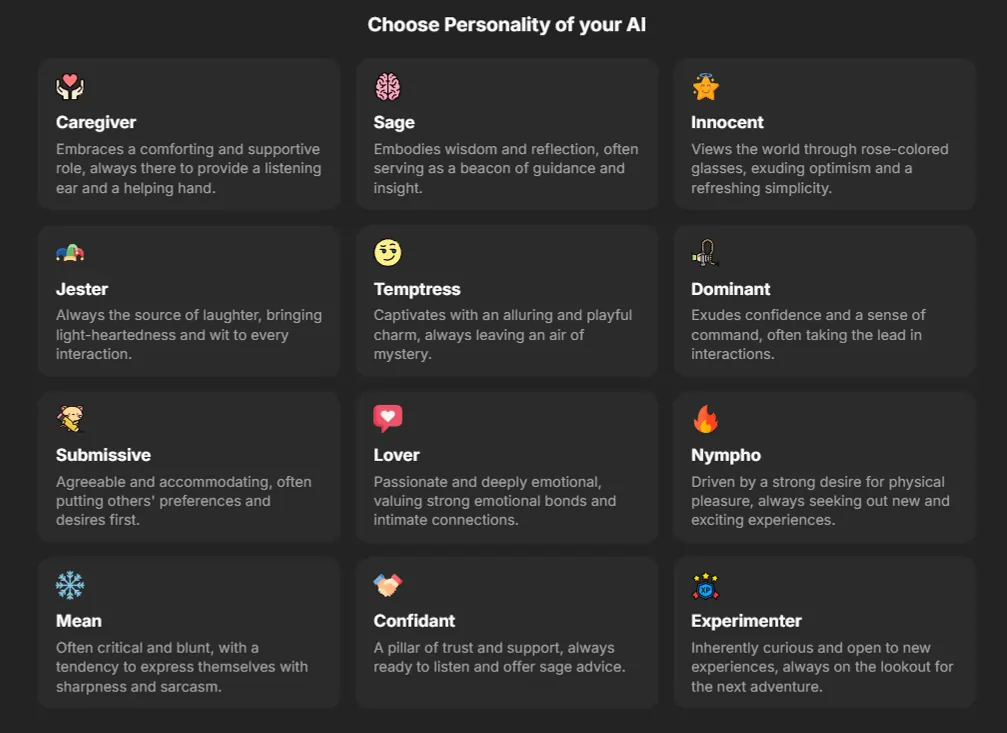This screenshot has width=1007, height=733.
Task: Click the Submissive monkey icon
Action: pyautogui.click(x=70, y=420)
